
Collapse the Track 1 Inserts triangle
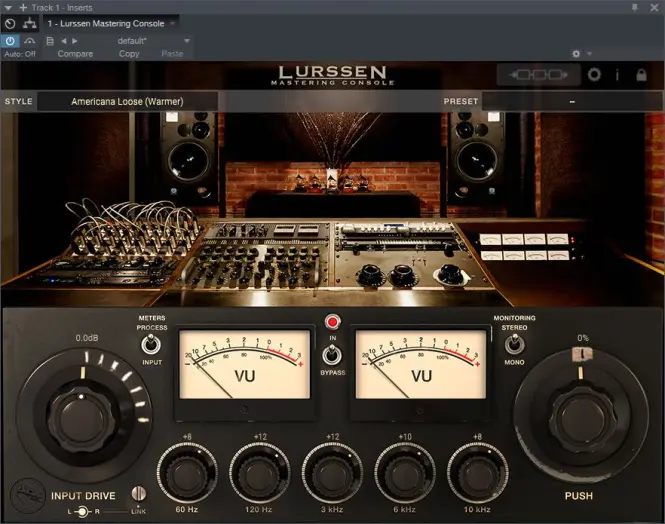(8, 8)
